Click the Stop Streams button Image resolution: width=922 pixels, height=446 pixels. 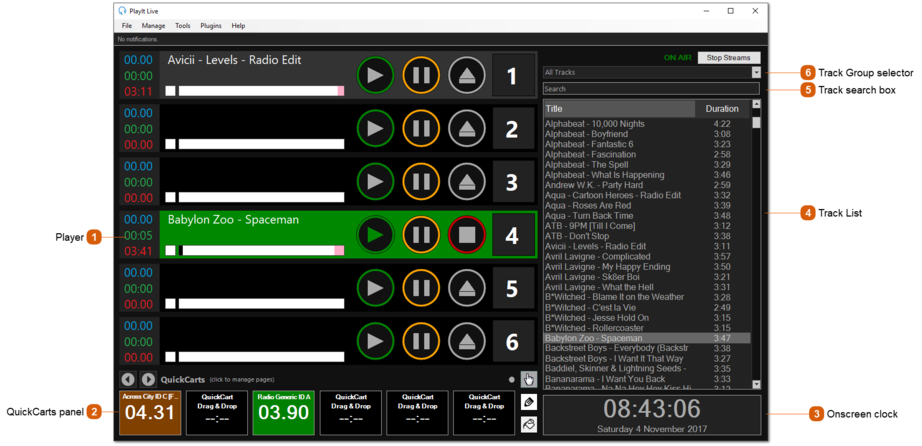(729, 58)
